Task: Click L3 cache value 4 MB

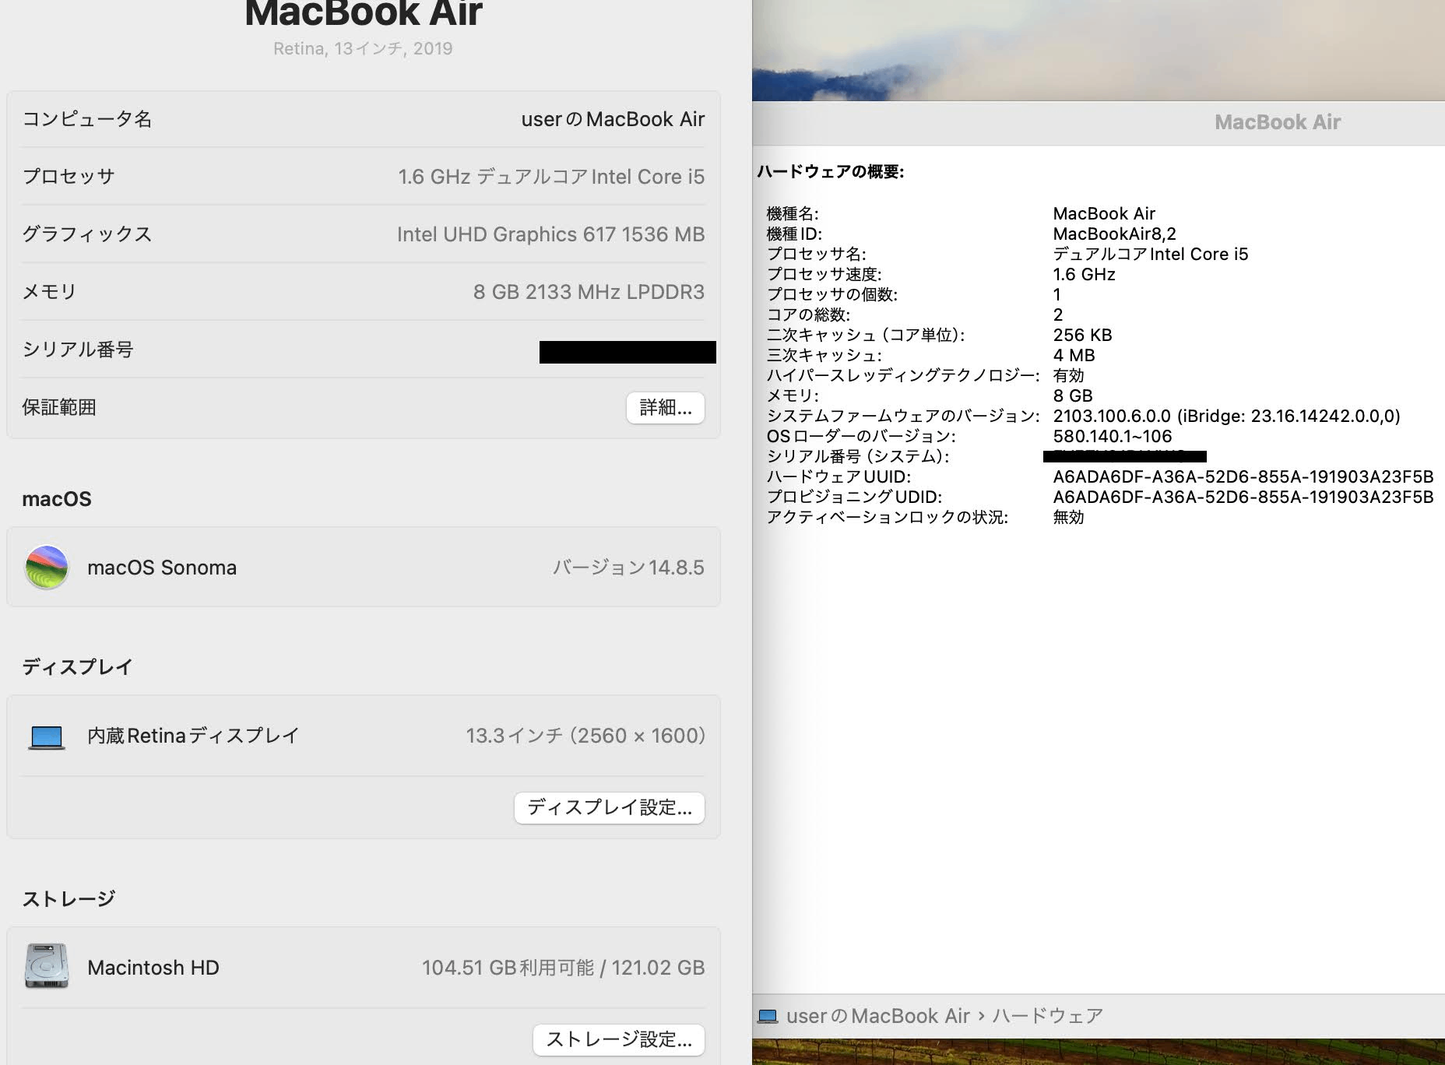Action: pos(1074,355)
